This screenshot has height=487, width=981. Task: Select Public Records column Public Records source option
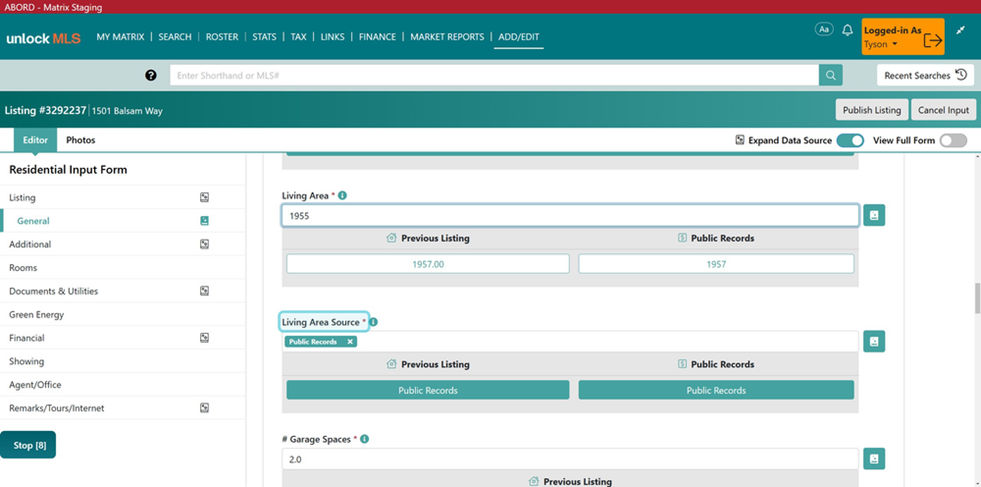[x=716, y=390]
